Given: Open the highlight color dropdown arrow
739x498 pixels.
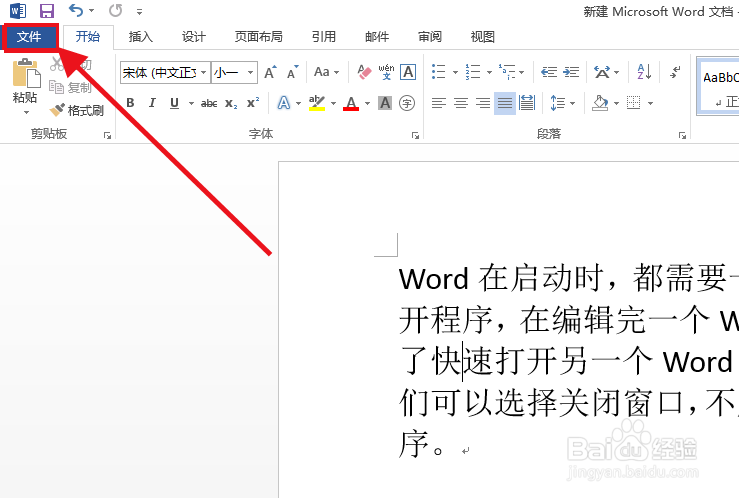Looking at the screenshot, I should [x=333, y=103].
